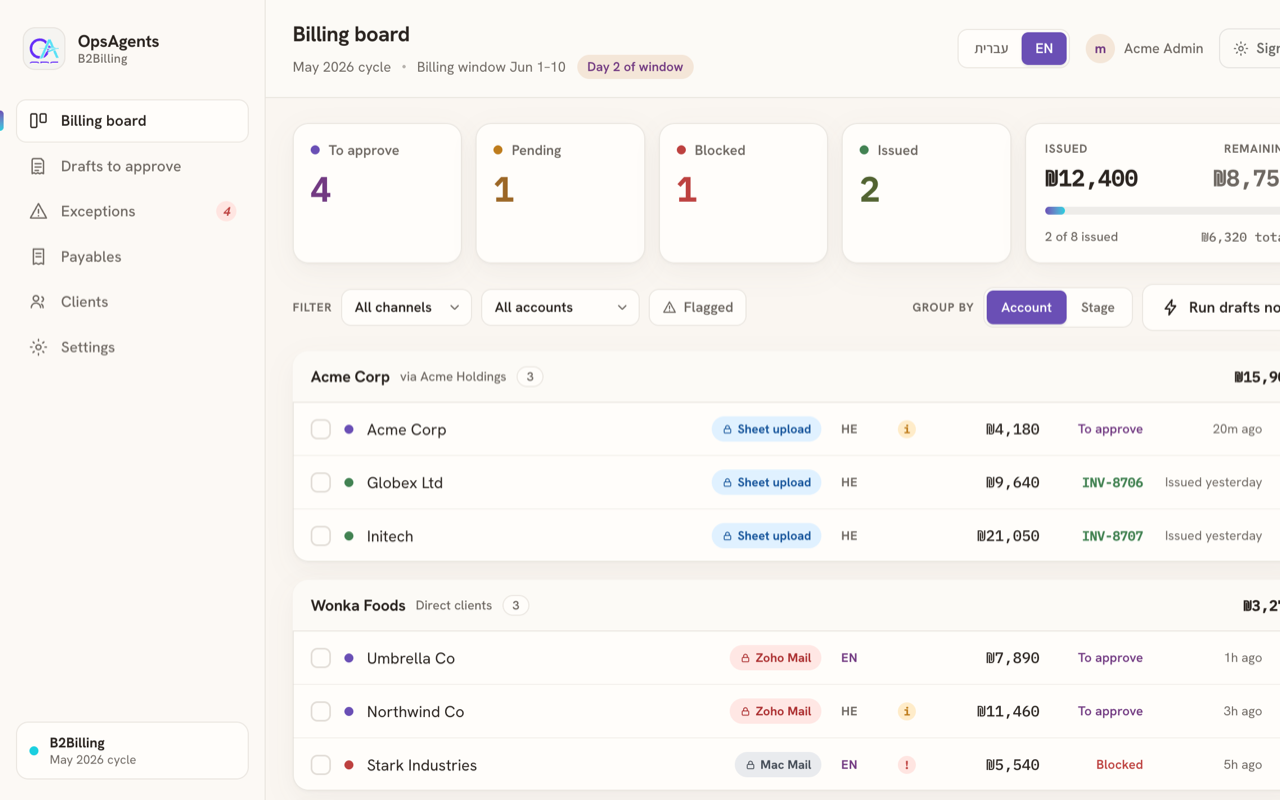The image size is (1280, 800).
Task: Click the Day 2 of window badge
Action: (x=635, y=67)
